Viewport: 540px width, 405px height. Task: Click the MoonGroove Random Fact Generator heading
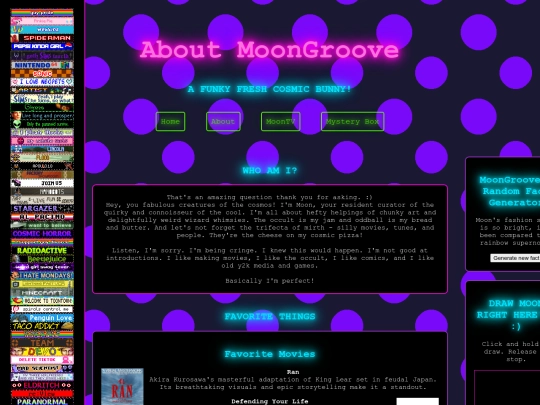coord(510,191)
